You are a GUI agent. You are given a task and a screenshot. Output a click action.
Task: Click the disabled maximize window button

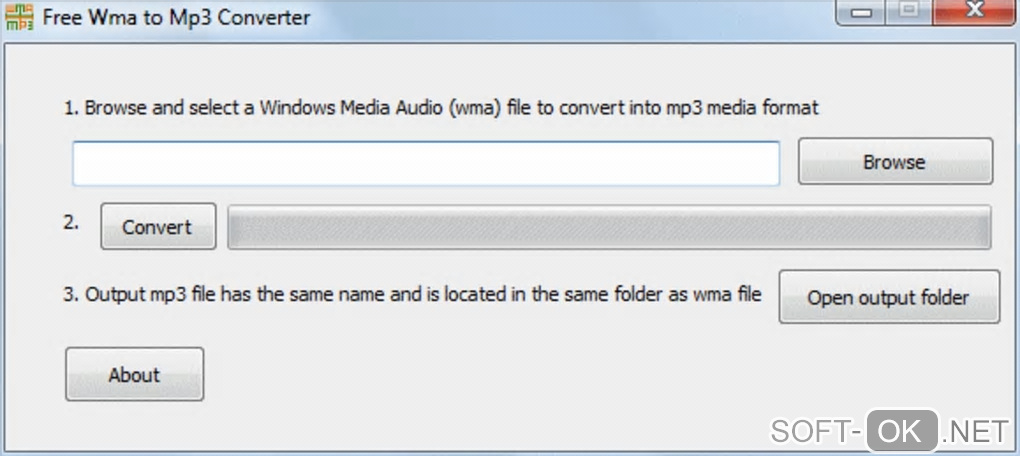(909, 13)
